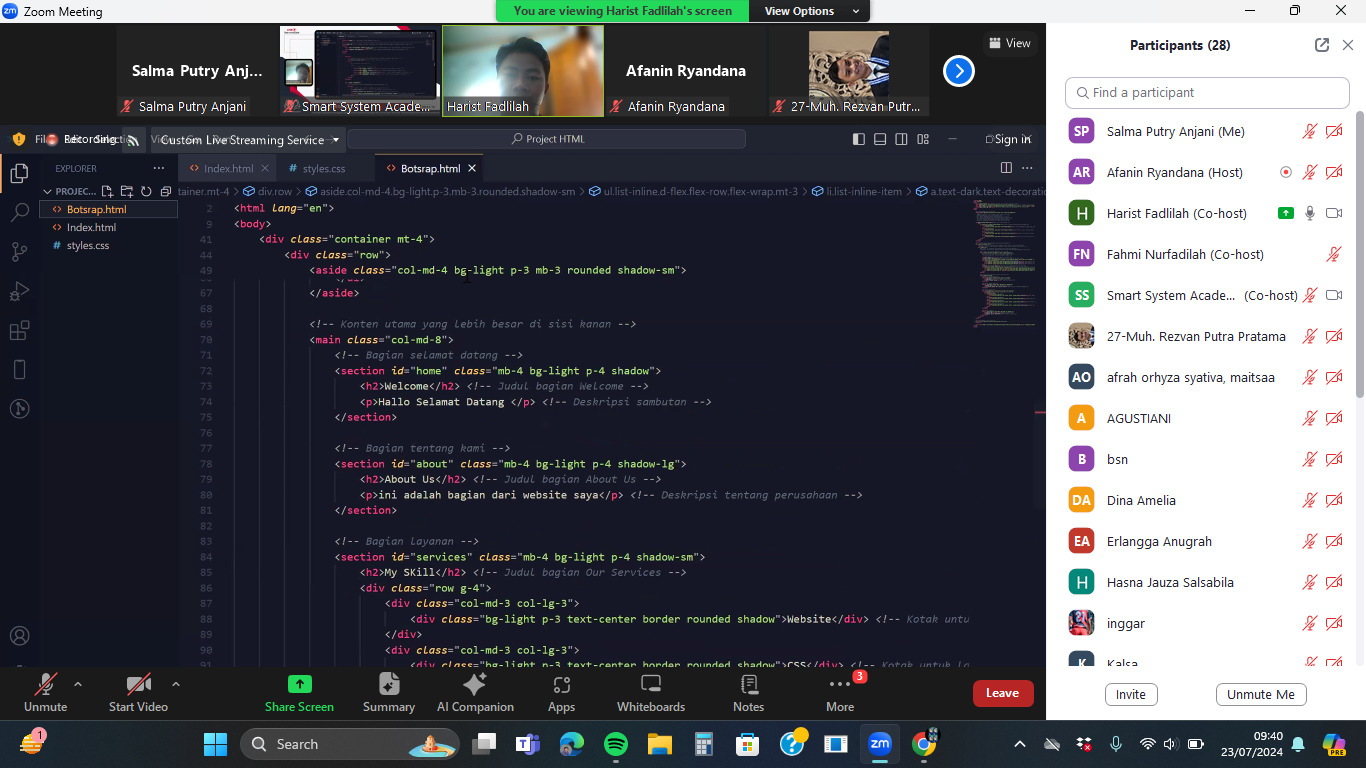Open styles.css in Explorer tree
The image size is (1366, 768).
point(88,245)
